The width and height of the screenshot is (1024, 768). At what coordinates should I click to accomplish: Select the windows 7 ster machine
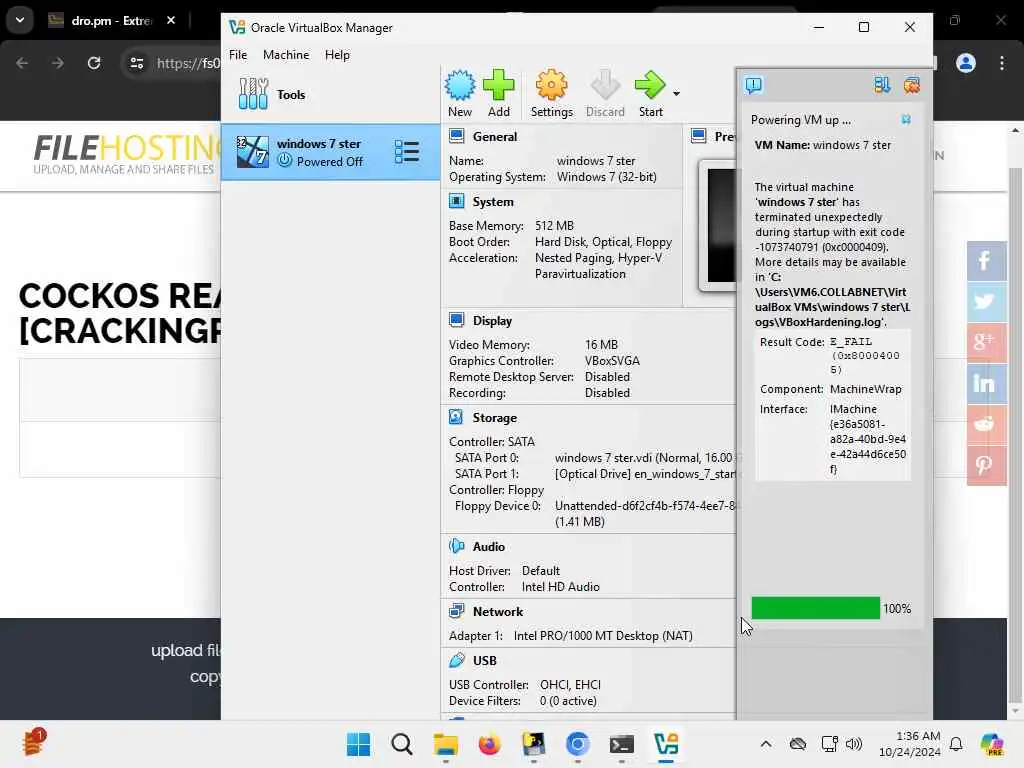[330, 152]
